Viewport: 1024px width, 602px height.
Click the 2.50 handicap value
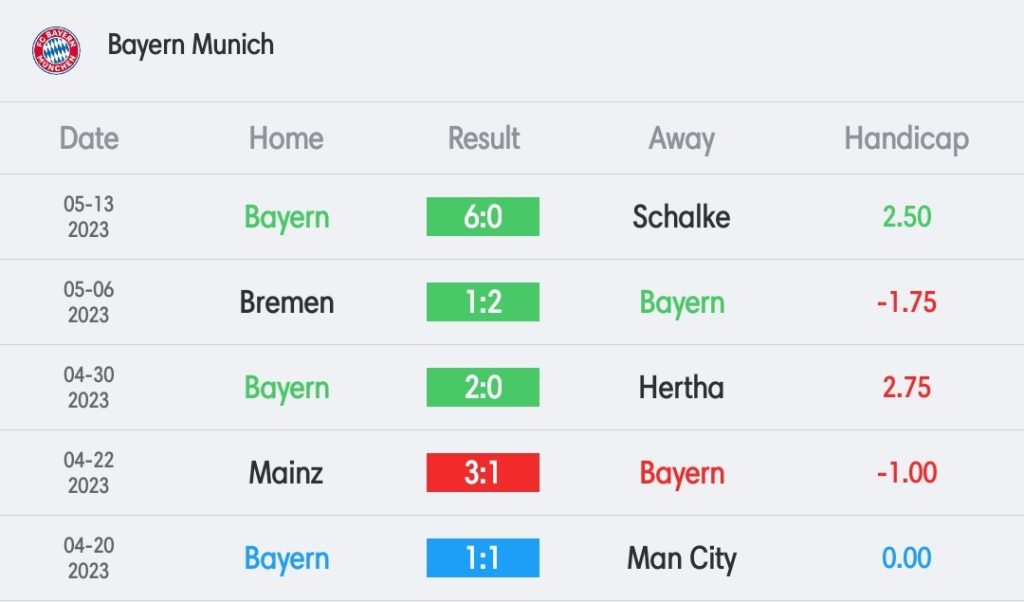coord(906,217)
